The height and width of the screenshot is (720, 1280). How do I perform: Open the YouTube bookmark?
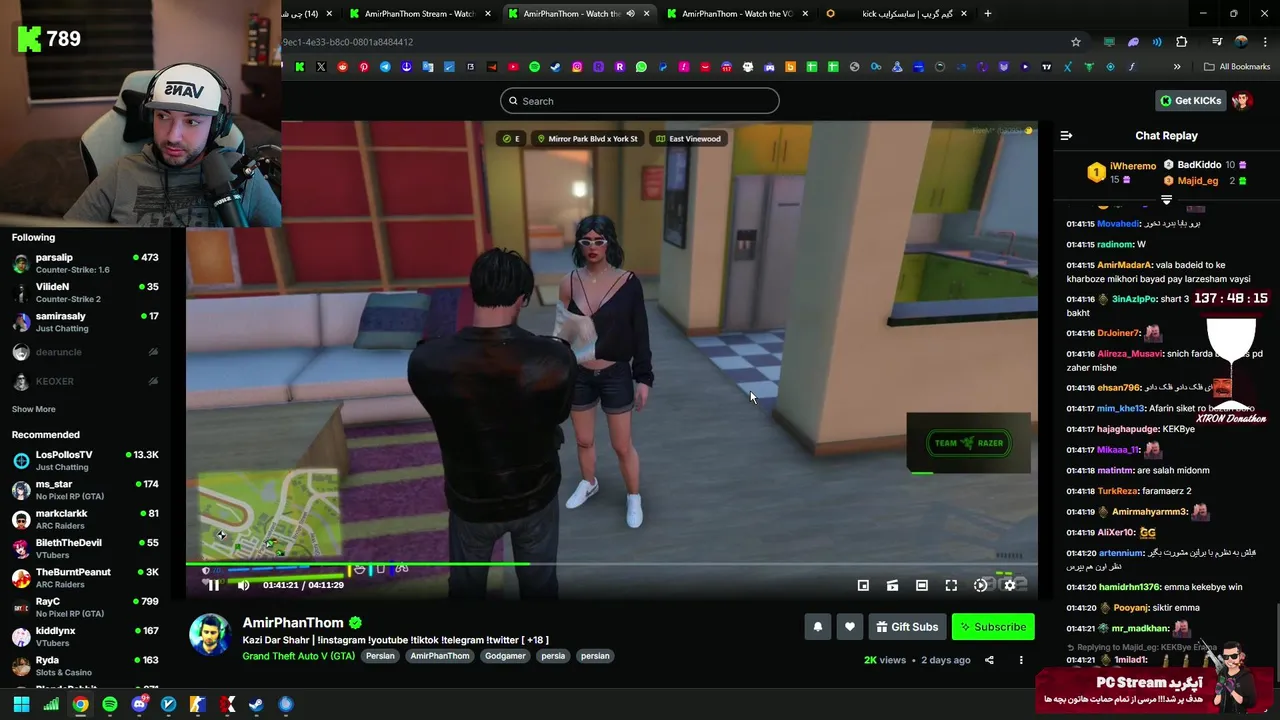coord(513,67)
